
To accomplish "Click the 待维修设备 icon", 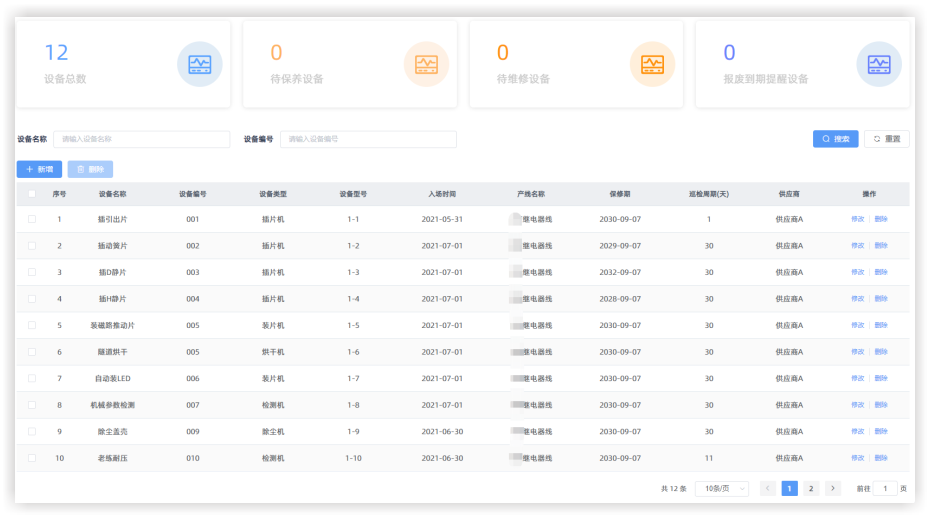I will coord(652,64).
